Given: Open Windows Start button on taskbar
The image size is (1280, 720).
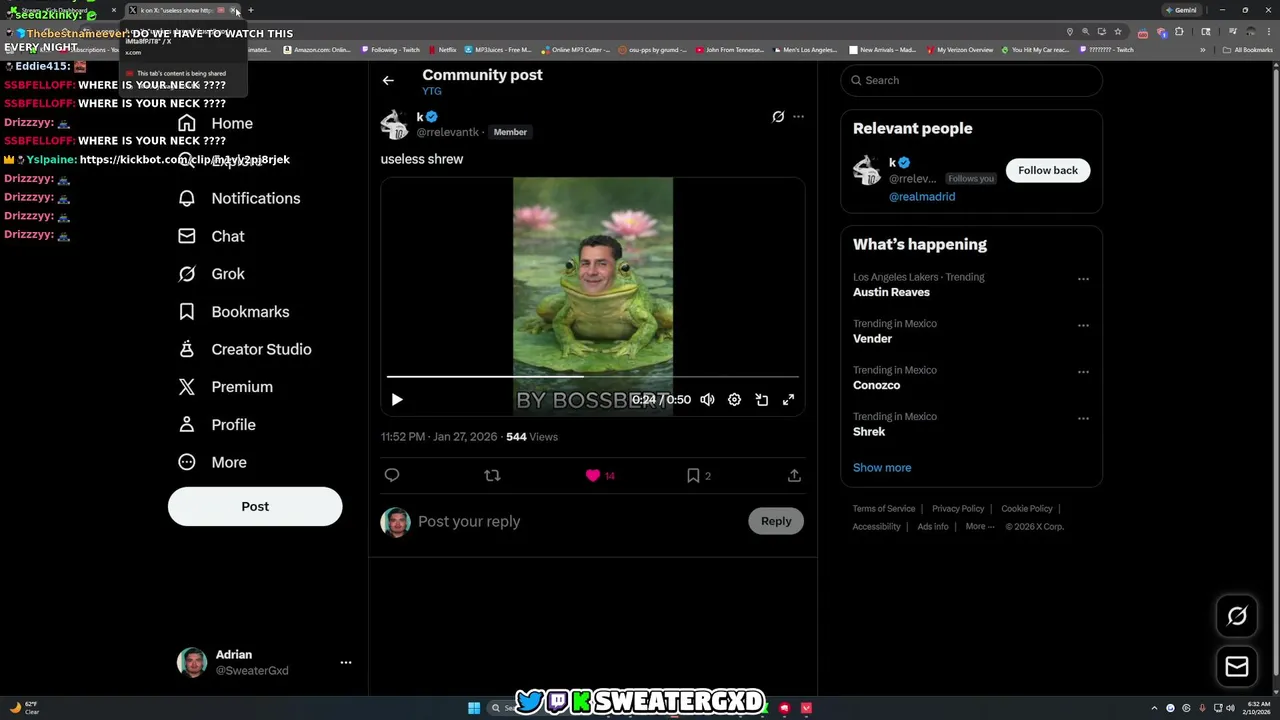Looking at the screenshot, I should click(x=474, y=708).
